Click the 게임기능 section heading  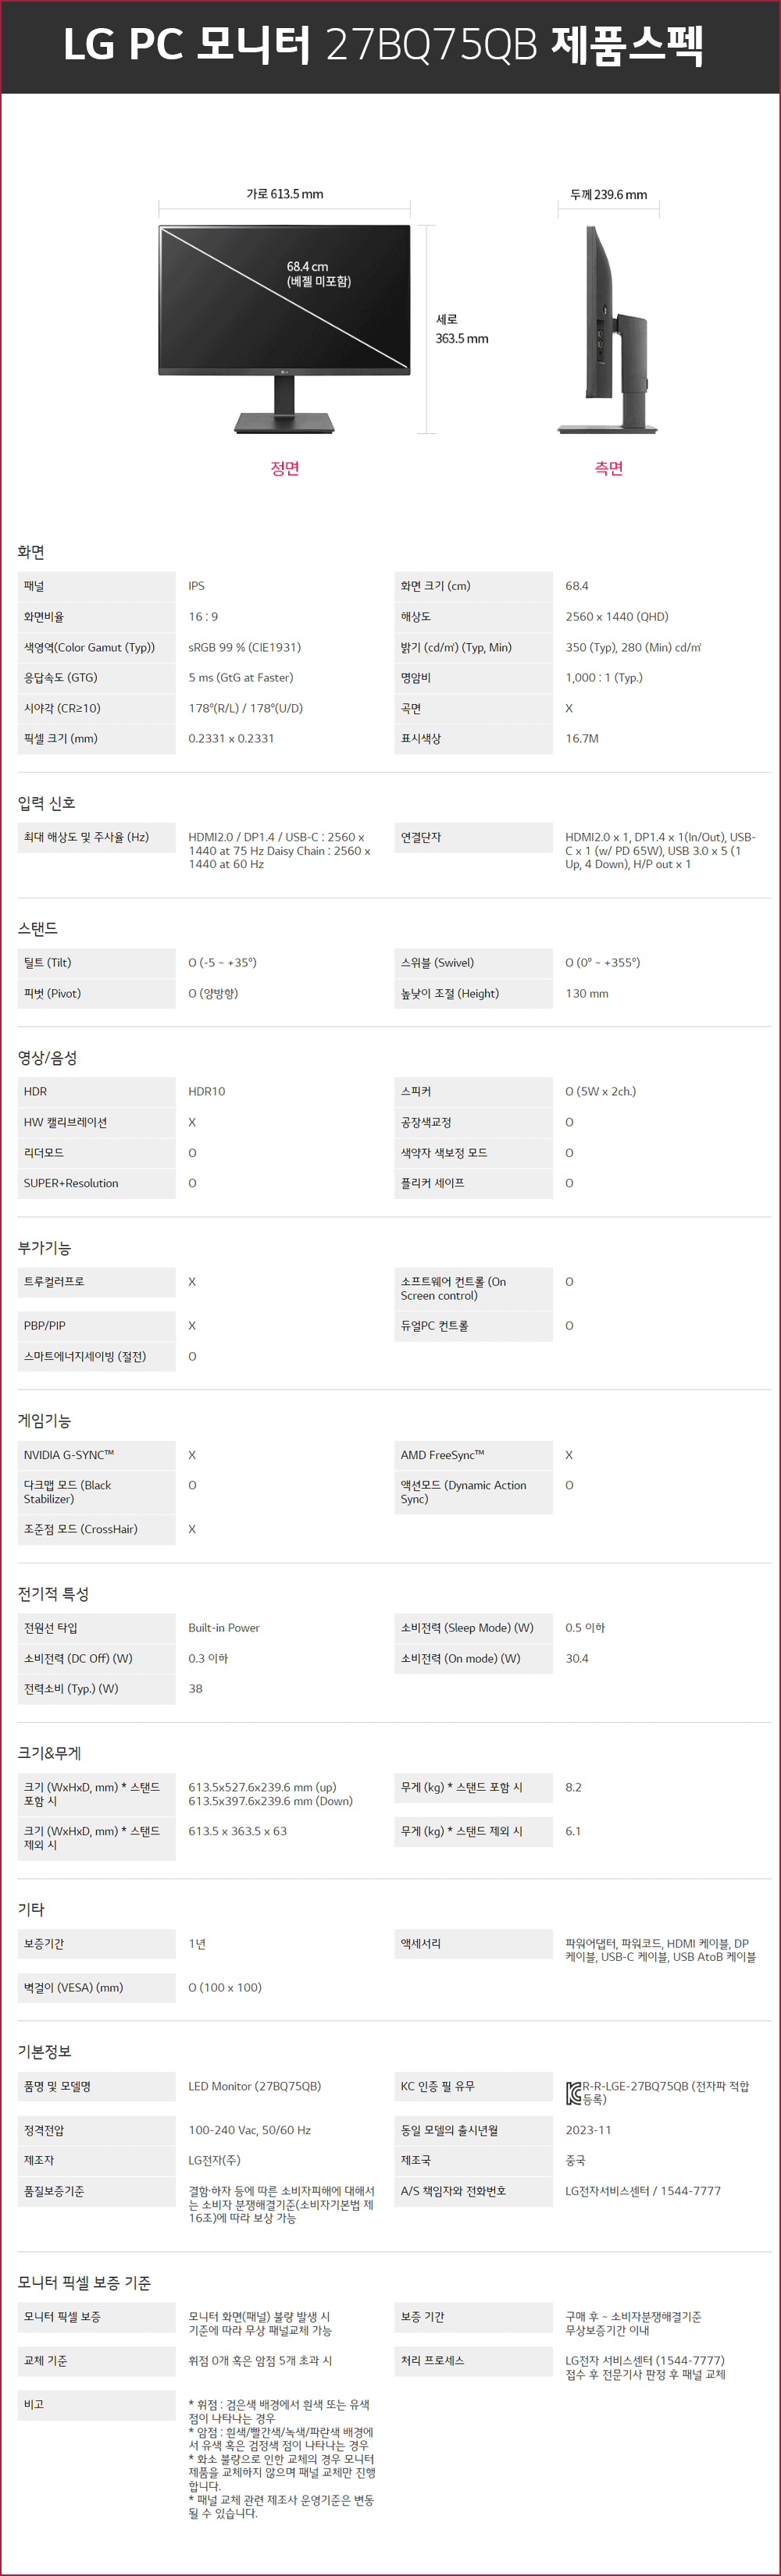[44, 1420]
